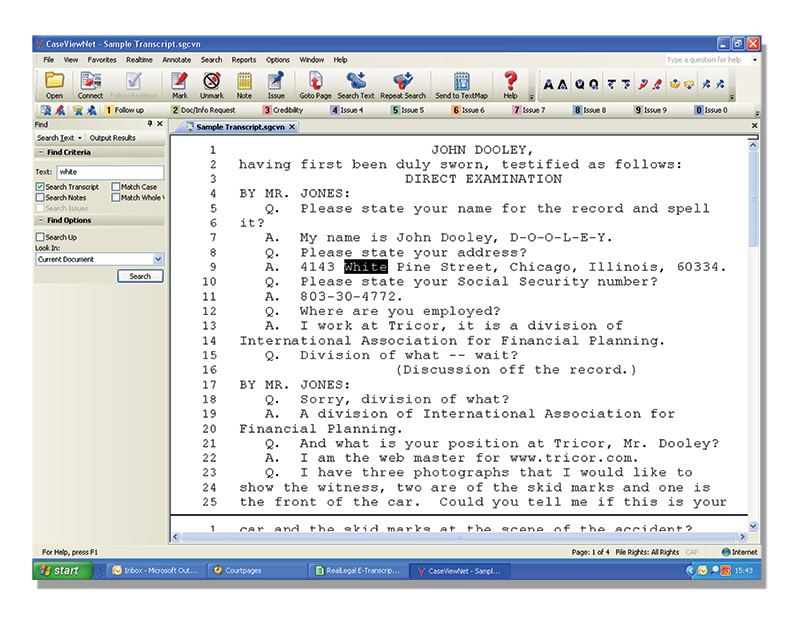Click previous Answer navigation icon (A up arrow)

pos(548,84)
